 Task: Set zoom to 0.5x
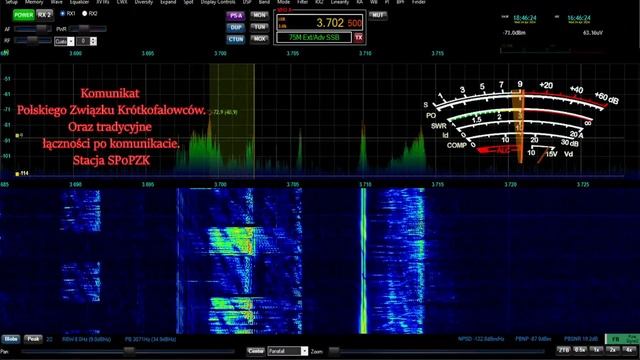(580, 350)
